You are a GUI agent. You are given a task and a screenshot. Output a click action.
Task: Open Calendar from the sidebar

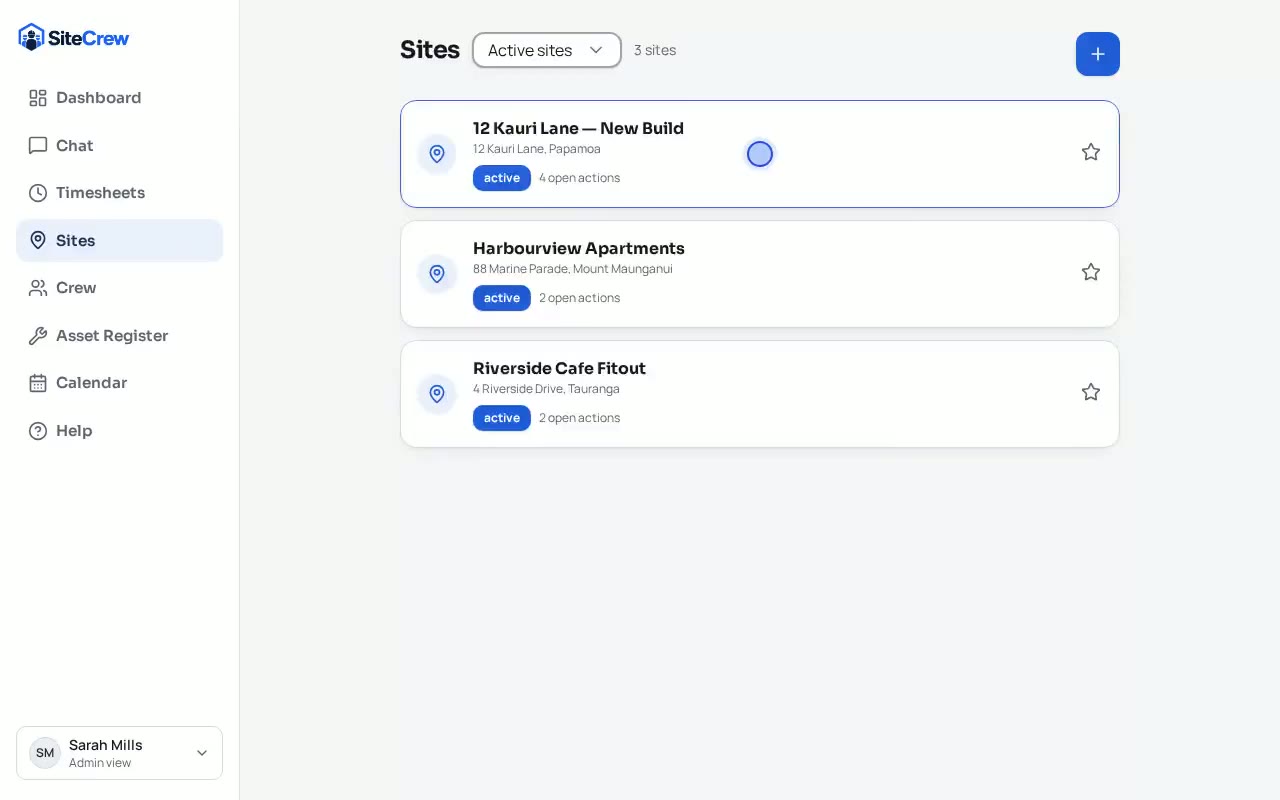tap(119, 383)
